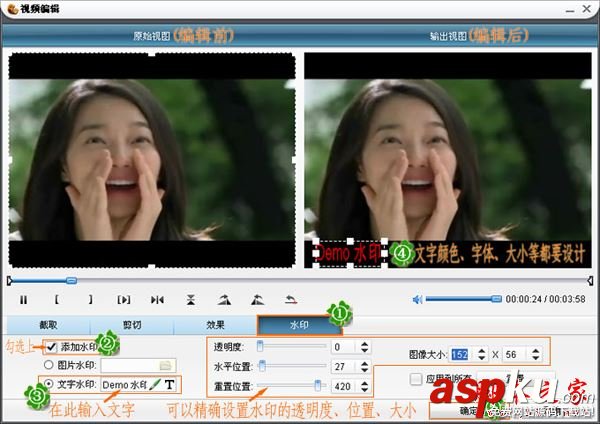Close the 视频编辑 window
Image resolution: width=600 pixels, height=424 pixels.
tap(587, 8)
